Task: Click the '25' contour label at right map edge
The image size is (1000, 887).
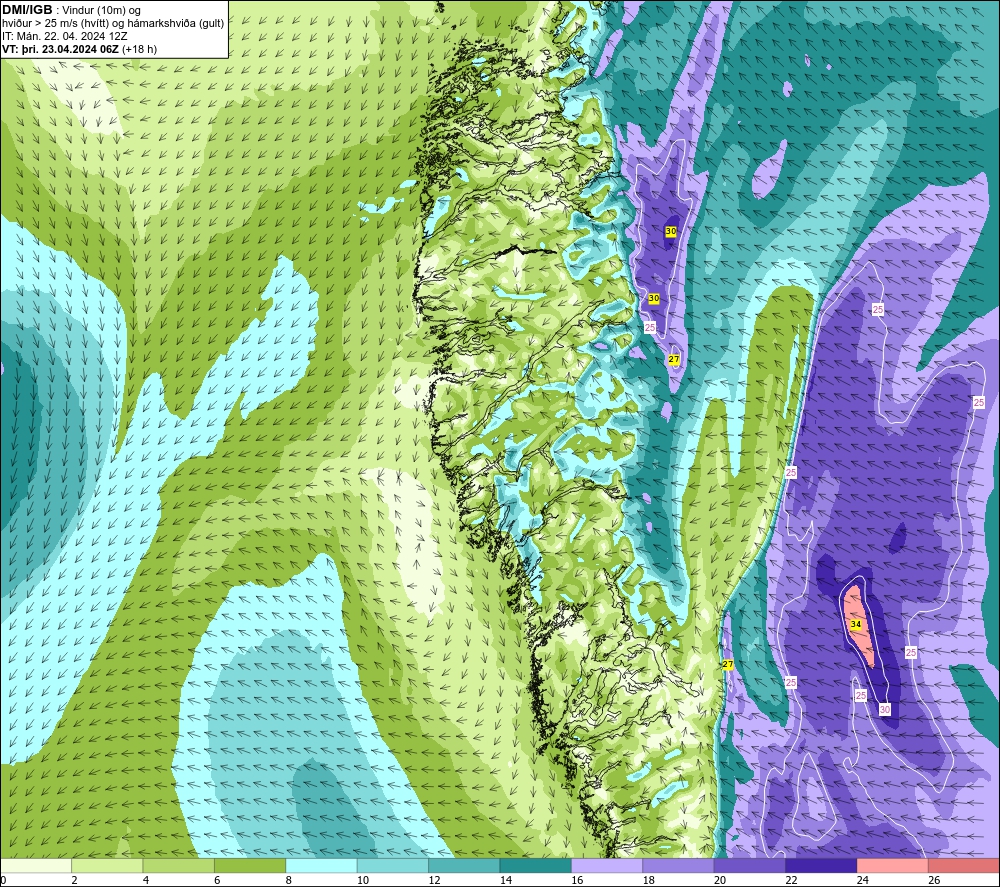Action: pos(979,402)
